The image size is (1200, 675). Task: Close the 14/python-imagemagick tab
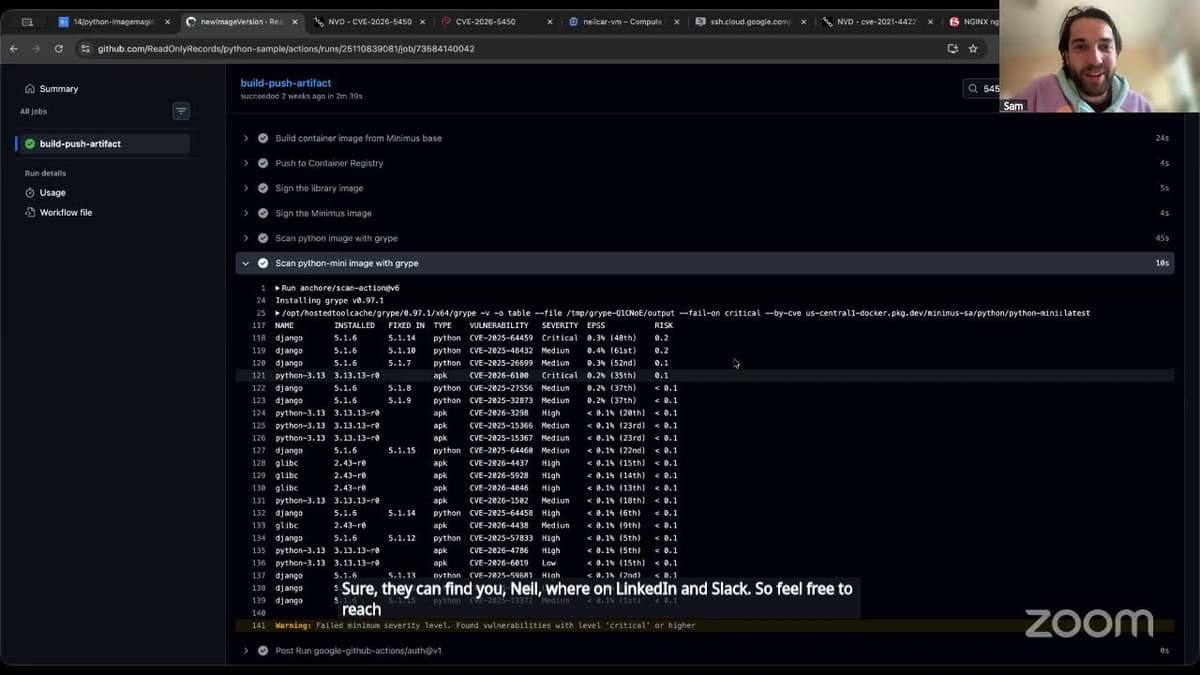(x=166, y=21)
